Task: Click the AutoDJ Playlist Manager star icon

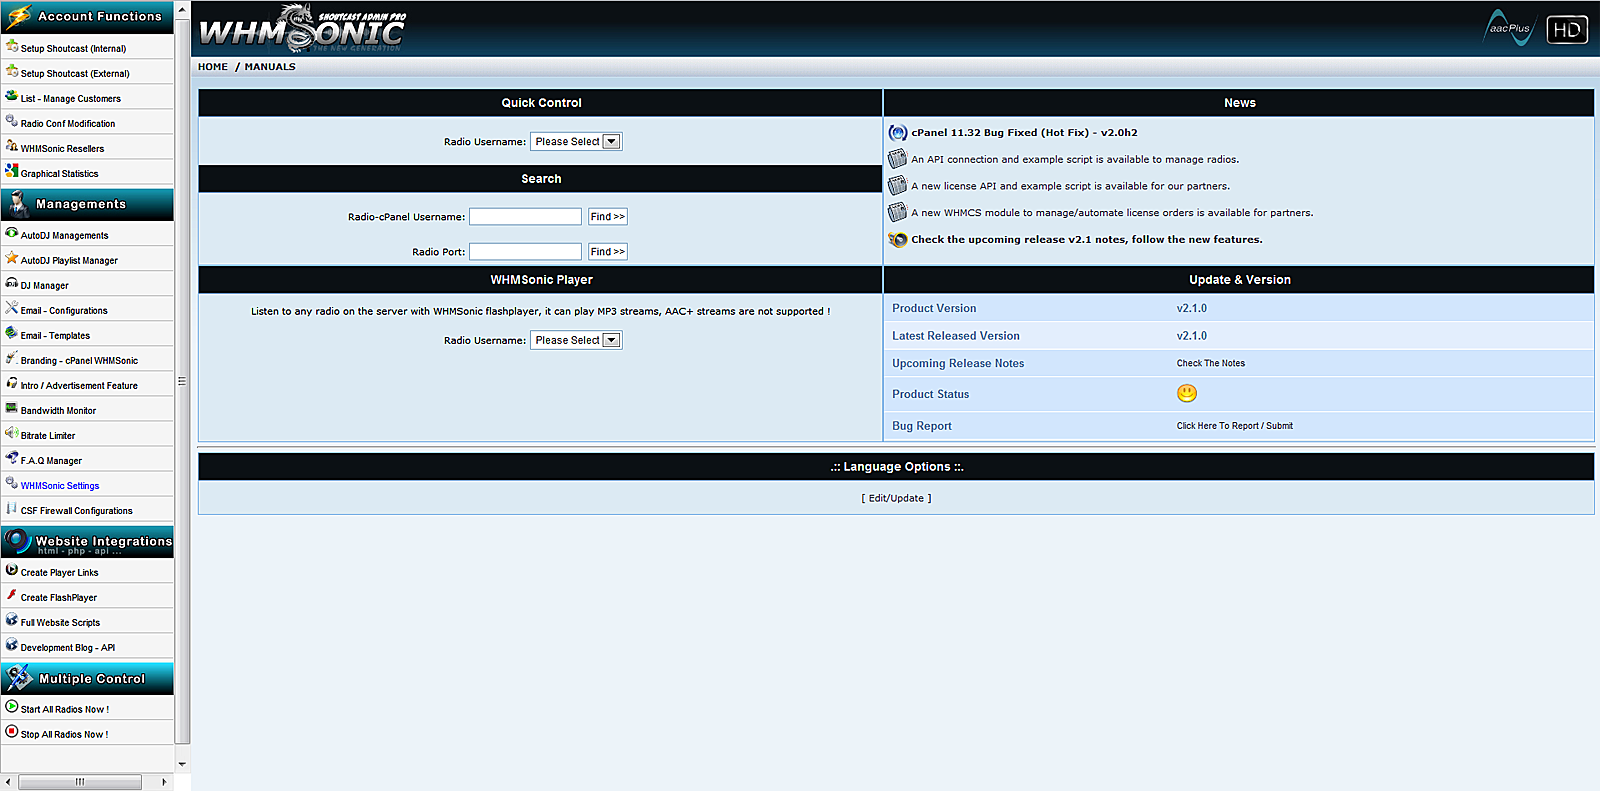Action: (12, 258)
